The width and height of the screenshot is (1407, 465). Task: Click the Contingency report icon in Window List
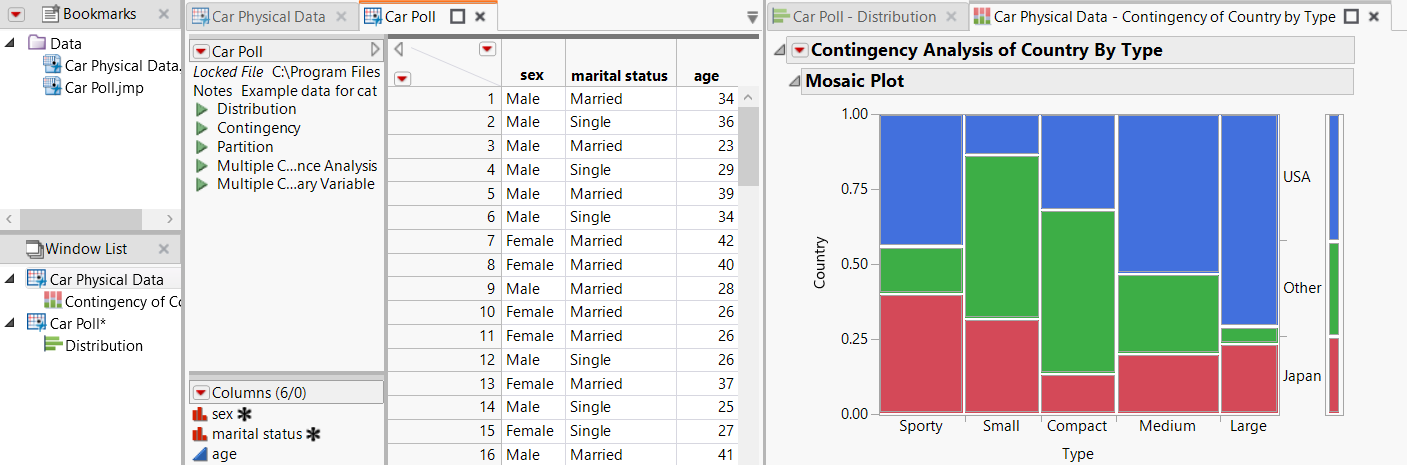tap(53, 302)
